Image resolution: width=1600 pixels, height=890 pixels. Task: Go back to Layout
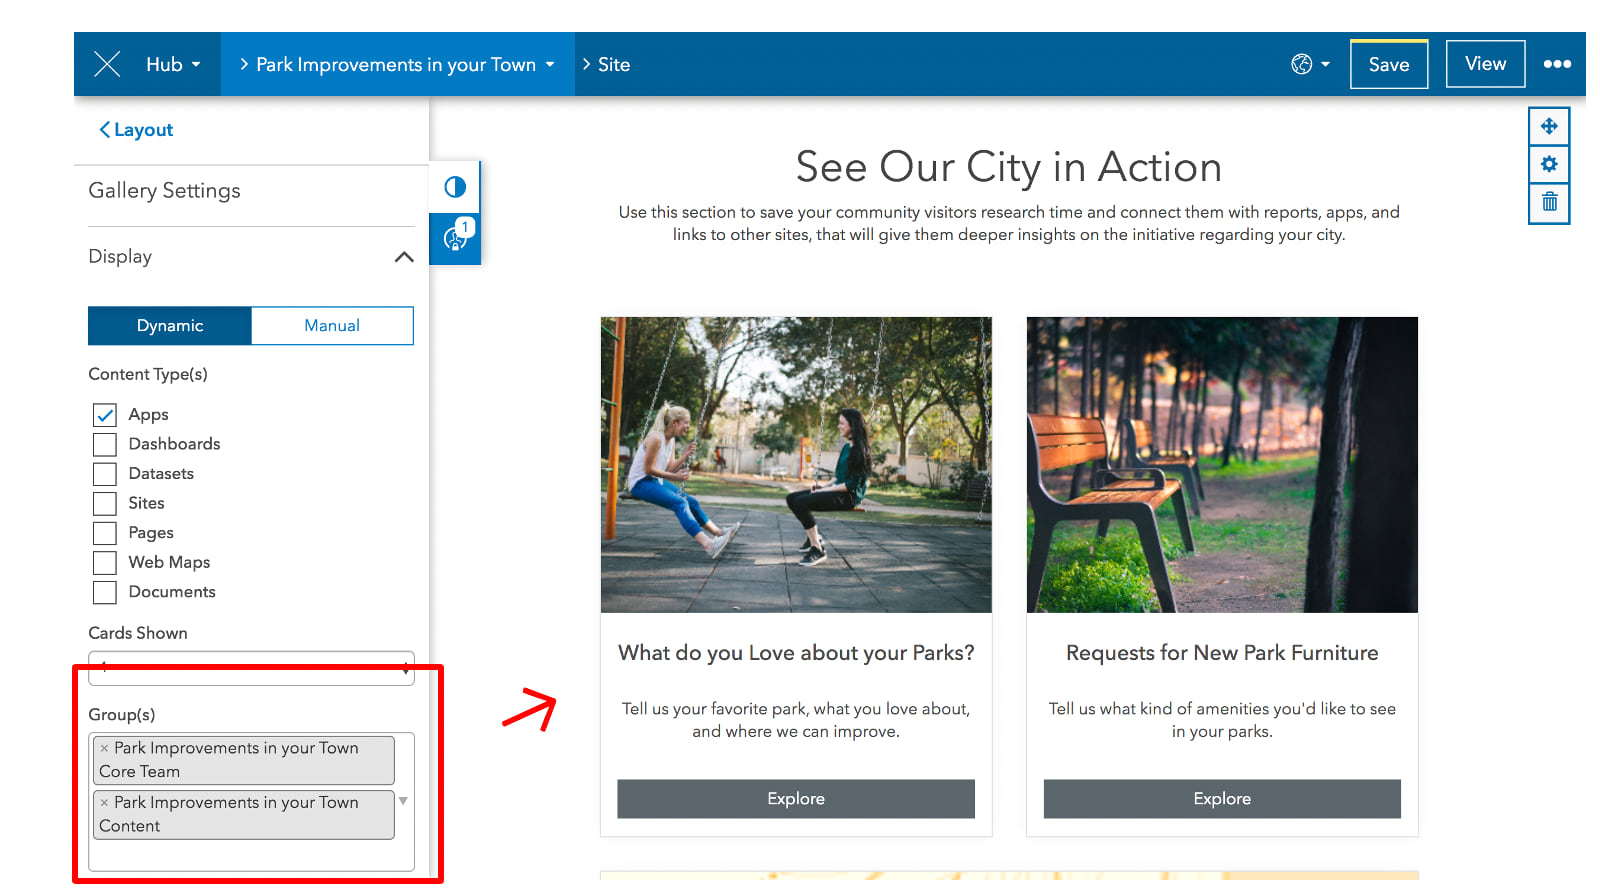135,130
